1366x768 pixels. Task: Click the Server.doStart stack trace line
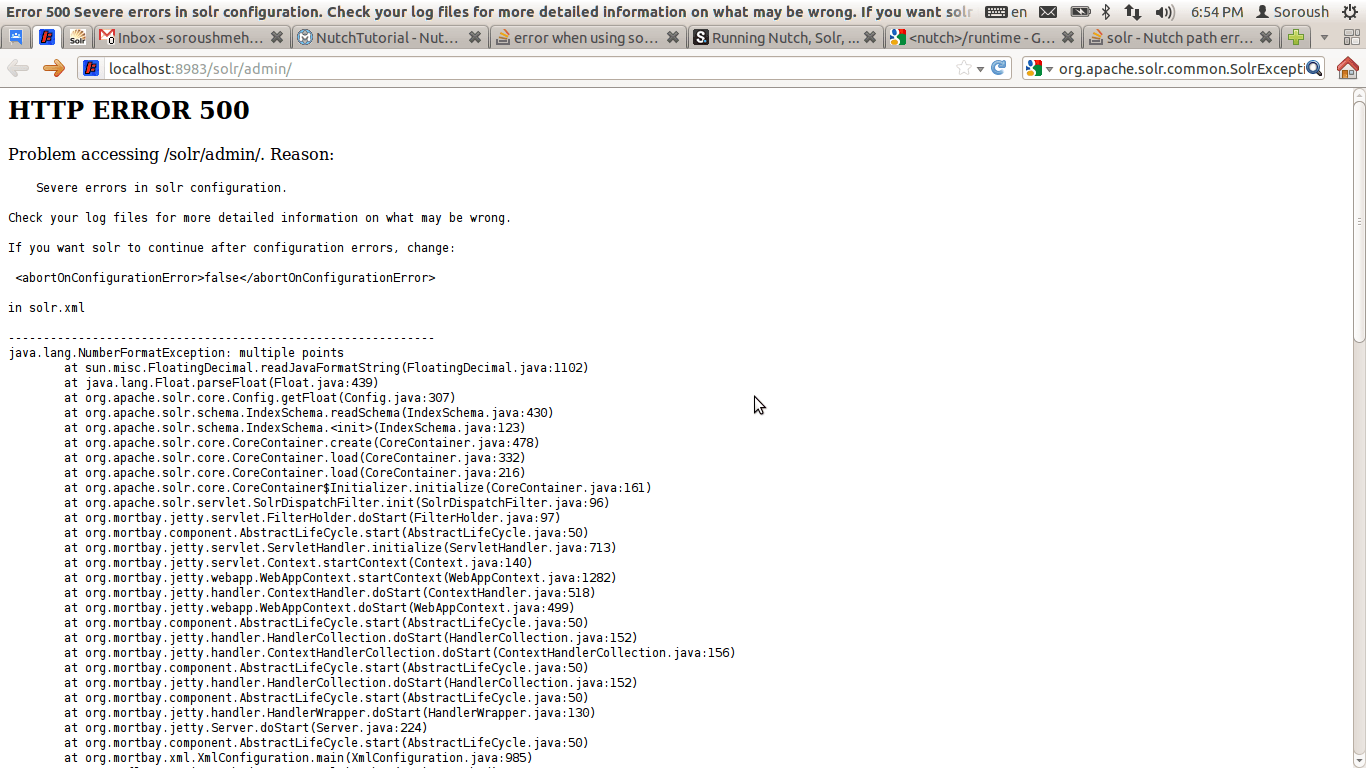[245, 728]
